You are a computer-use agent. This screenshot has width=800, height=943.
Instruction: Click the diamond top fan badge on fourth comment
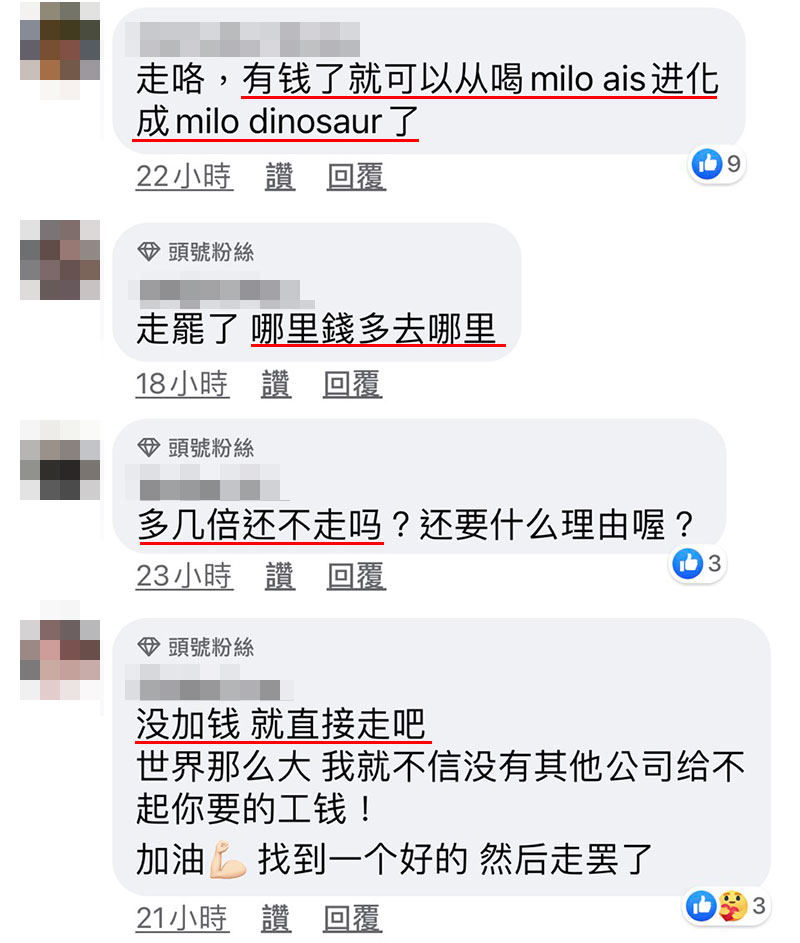tap(149, 647)
